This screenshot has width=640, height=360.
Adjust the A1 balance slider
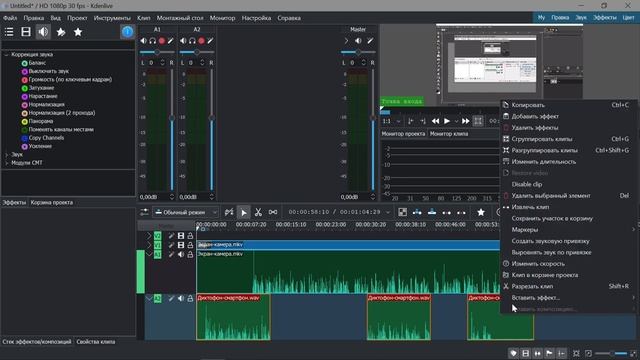tap(157, 52)
